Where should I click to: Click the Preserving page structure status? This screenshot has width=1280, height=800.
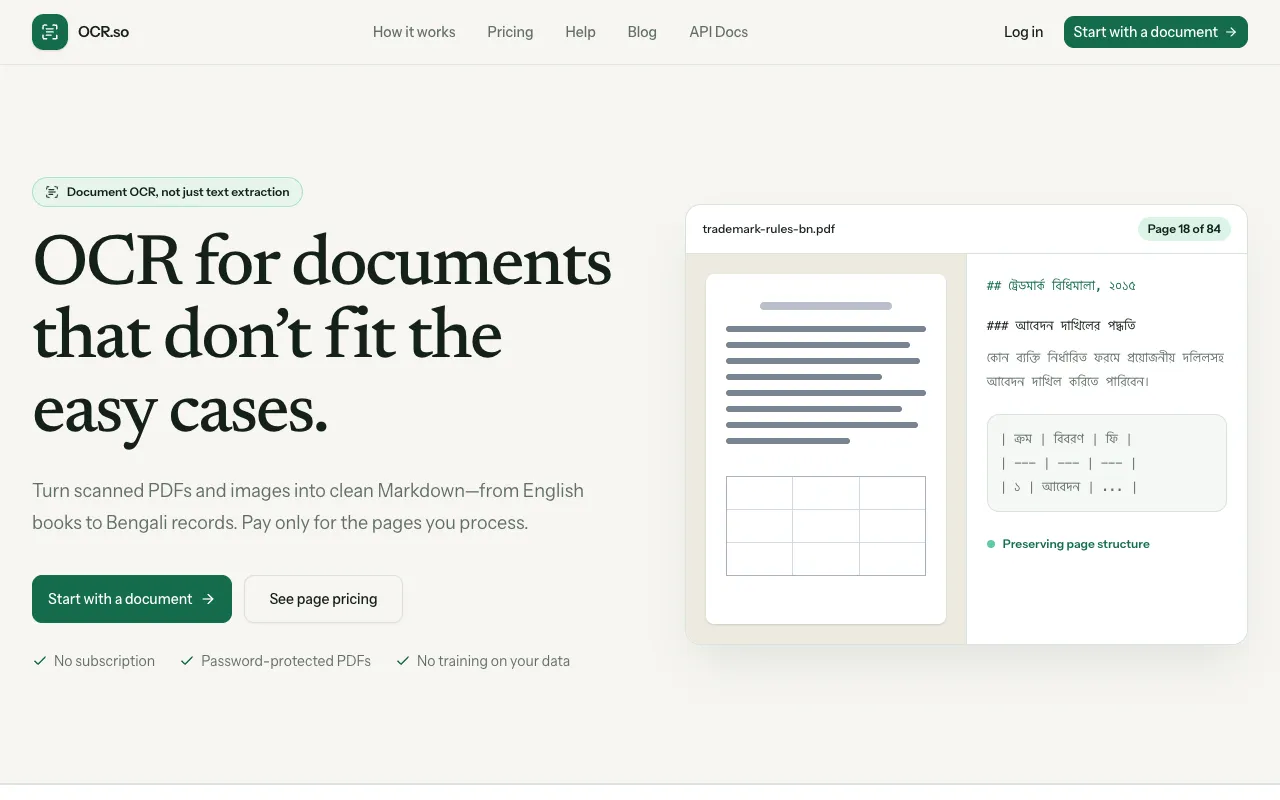coord(1068,544)
